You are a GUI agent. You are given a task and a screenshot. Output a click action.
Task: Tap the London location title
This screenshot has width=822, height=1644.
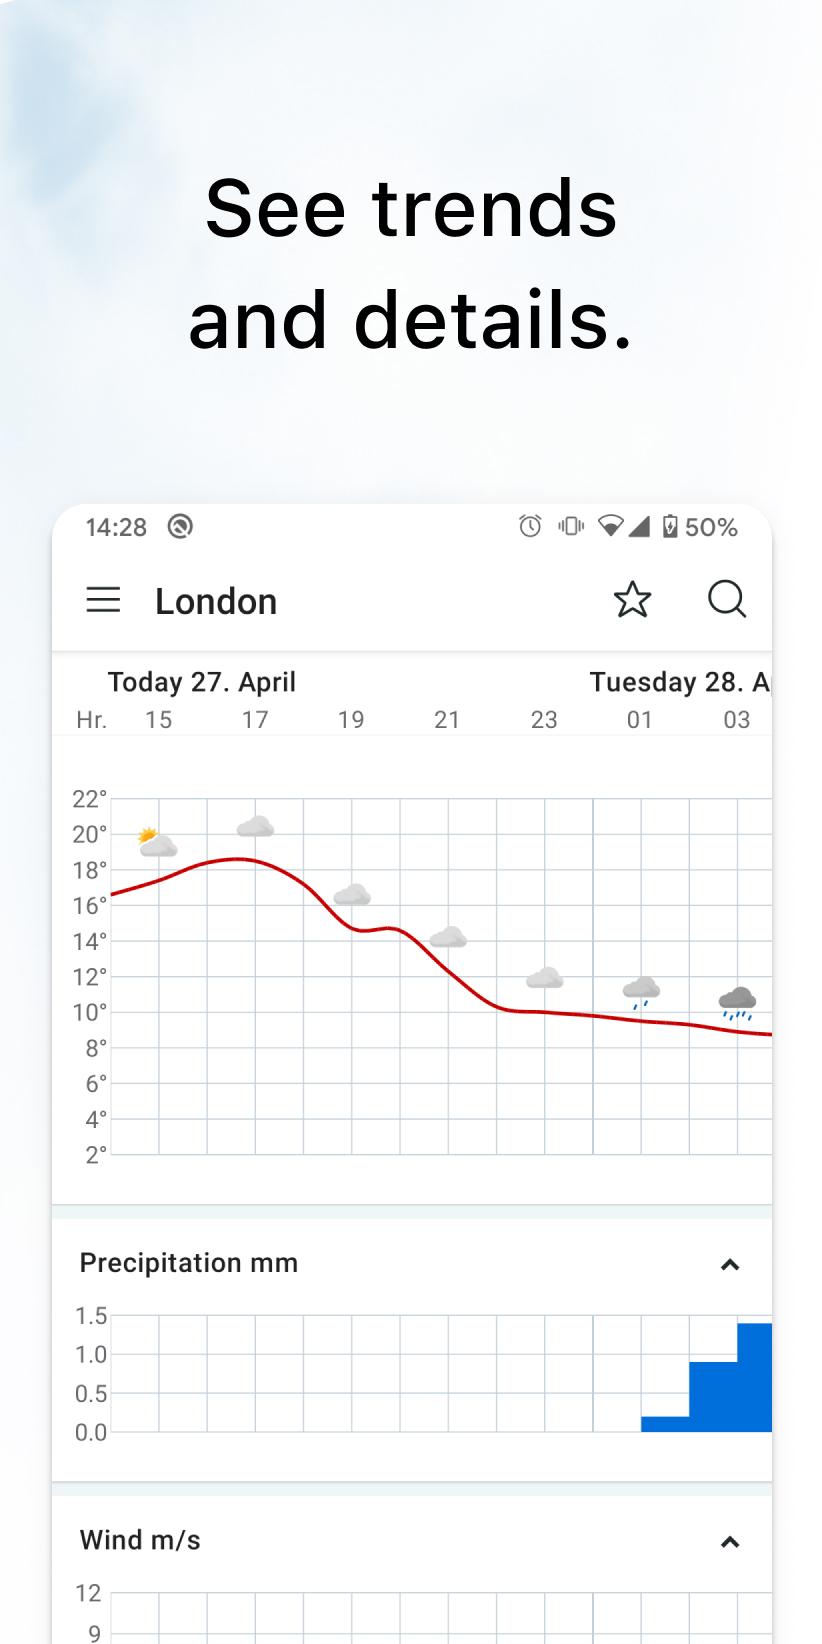click(x=216, y=601)
